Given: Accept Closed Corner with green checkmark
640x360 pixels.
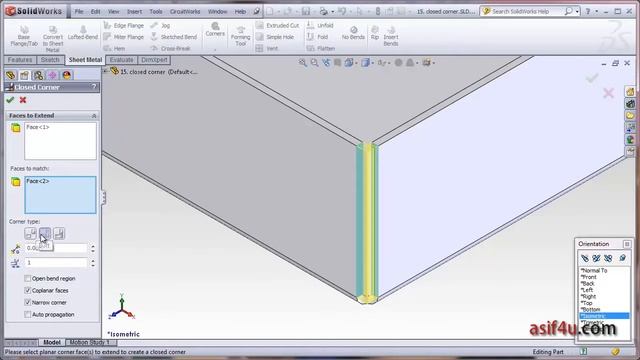Looking at the screenshot, I should 10,100.
